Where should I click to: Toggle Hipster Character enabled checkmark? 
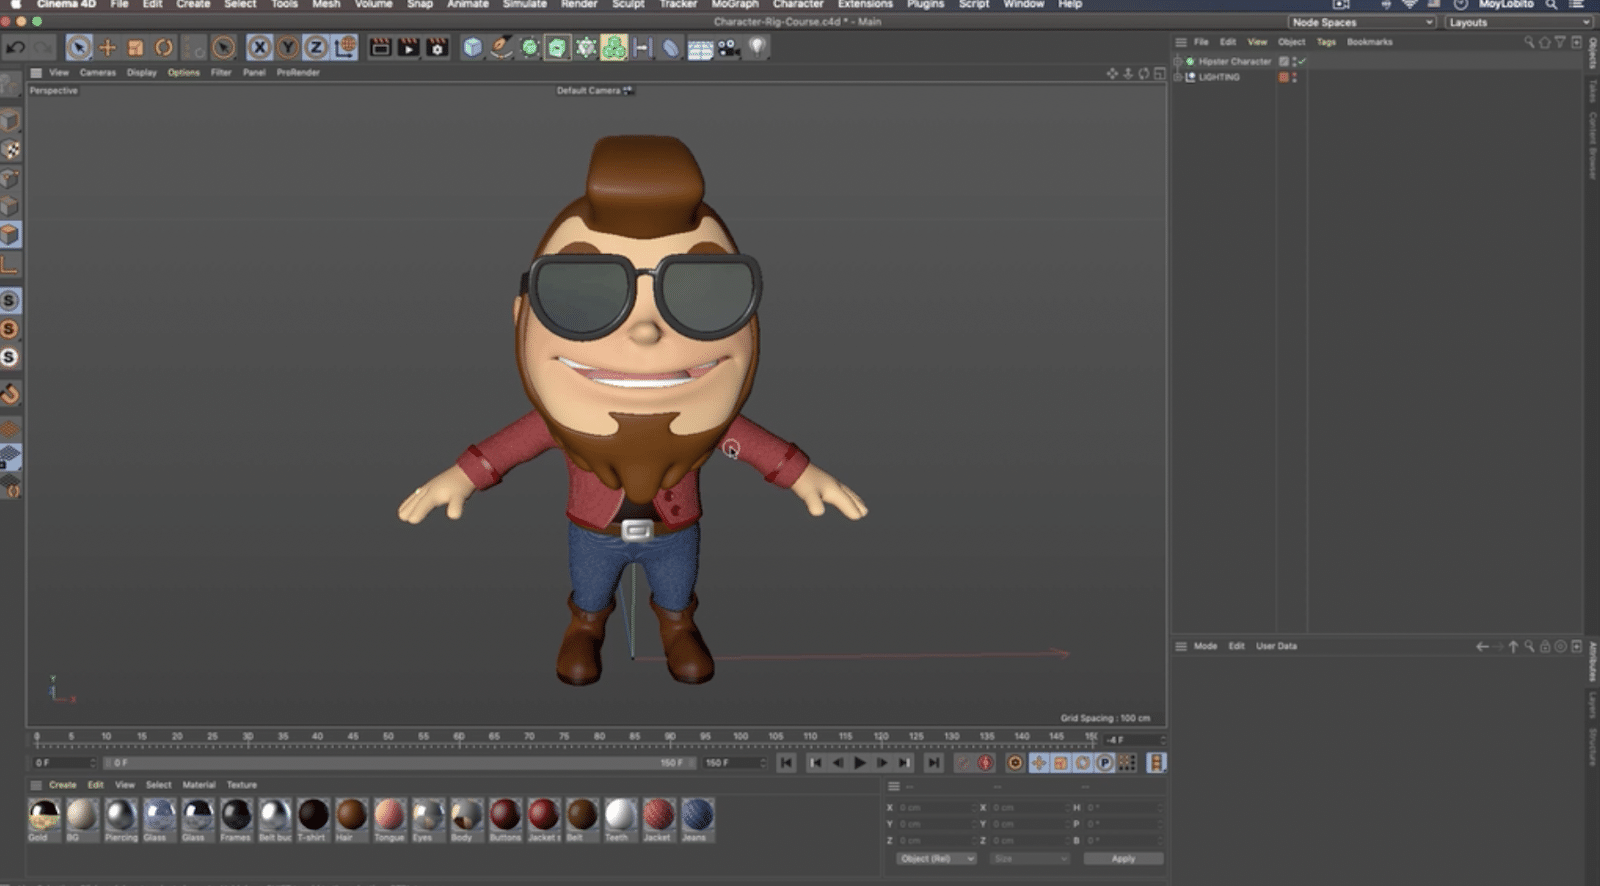[x=1301, y=61]
